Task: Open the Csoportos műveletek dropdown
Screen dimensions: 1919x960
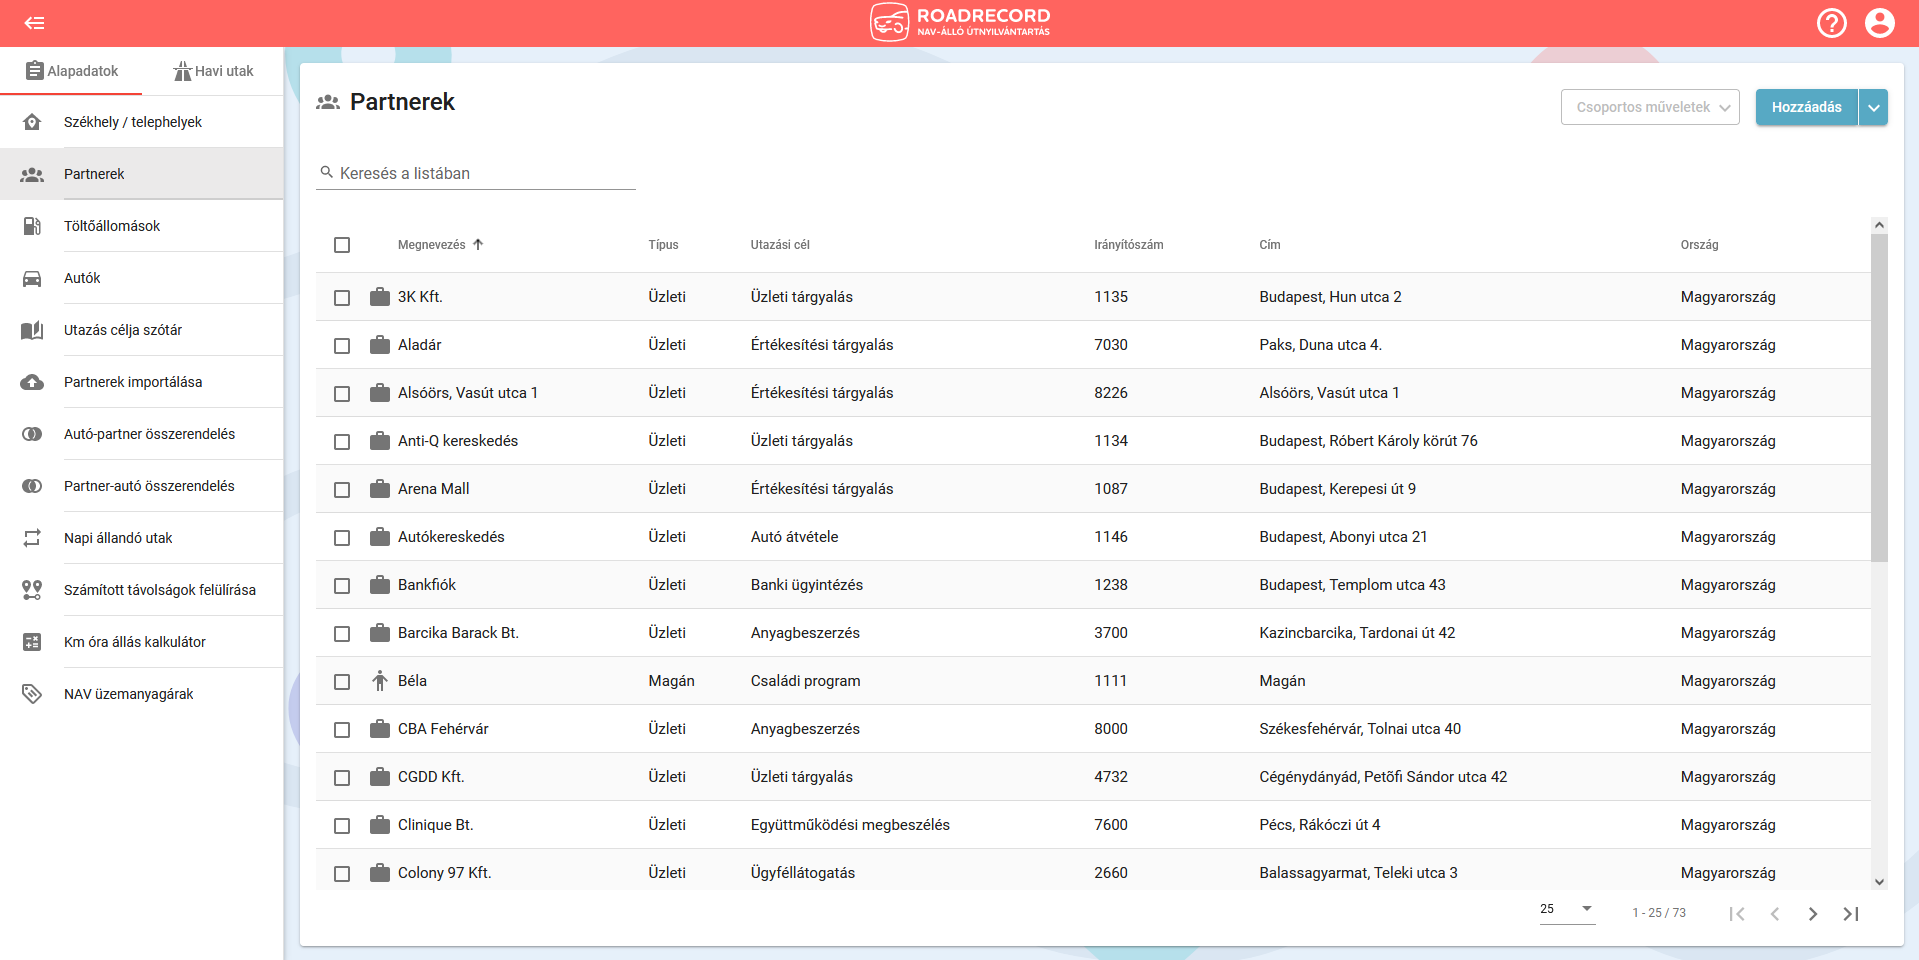Action: click(1650, 107)
